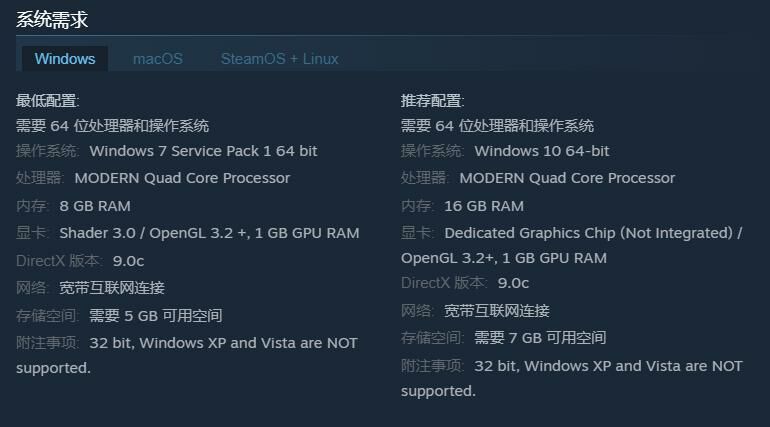Click the minimum MODERN Quad Core Processor text
Image resolution: width=770 pixels, height=427 pixels.
[x=182, y=178]
